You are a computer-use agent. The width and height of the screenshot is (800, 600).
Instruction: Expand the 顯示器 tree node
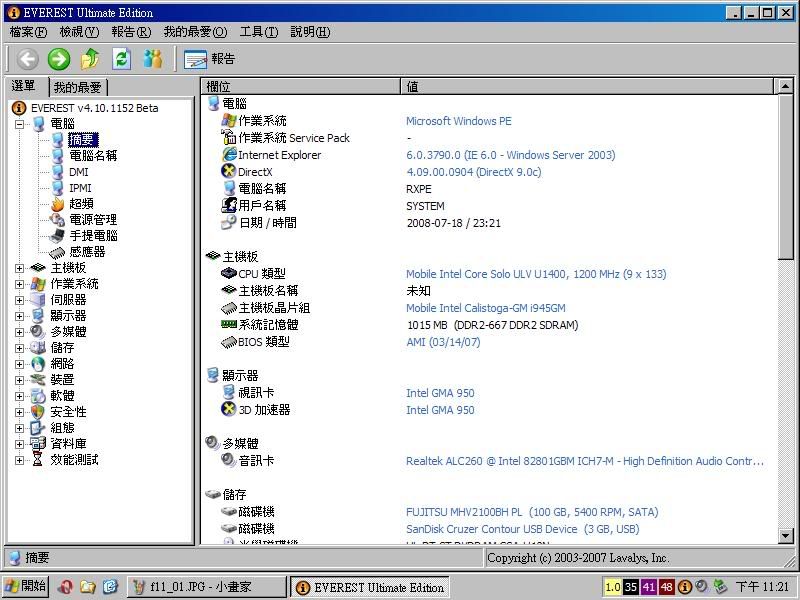click(x=19, y=316)
